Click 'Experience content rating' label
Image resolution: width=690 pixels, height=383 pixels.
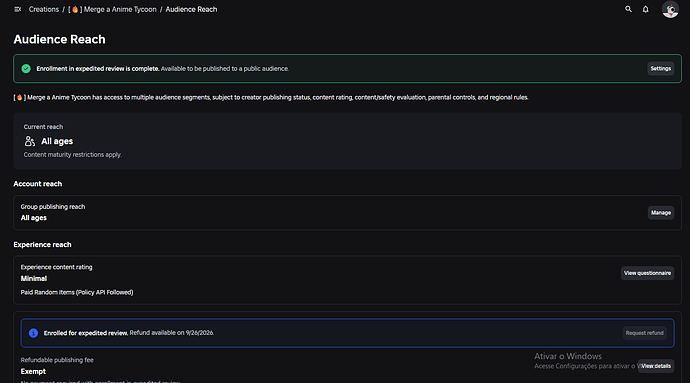point(56,267)
